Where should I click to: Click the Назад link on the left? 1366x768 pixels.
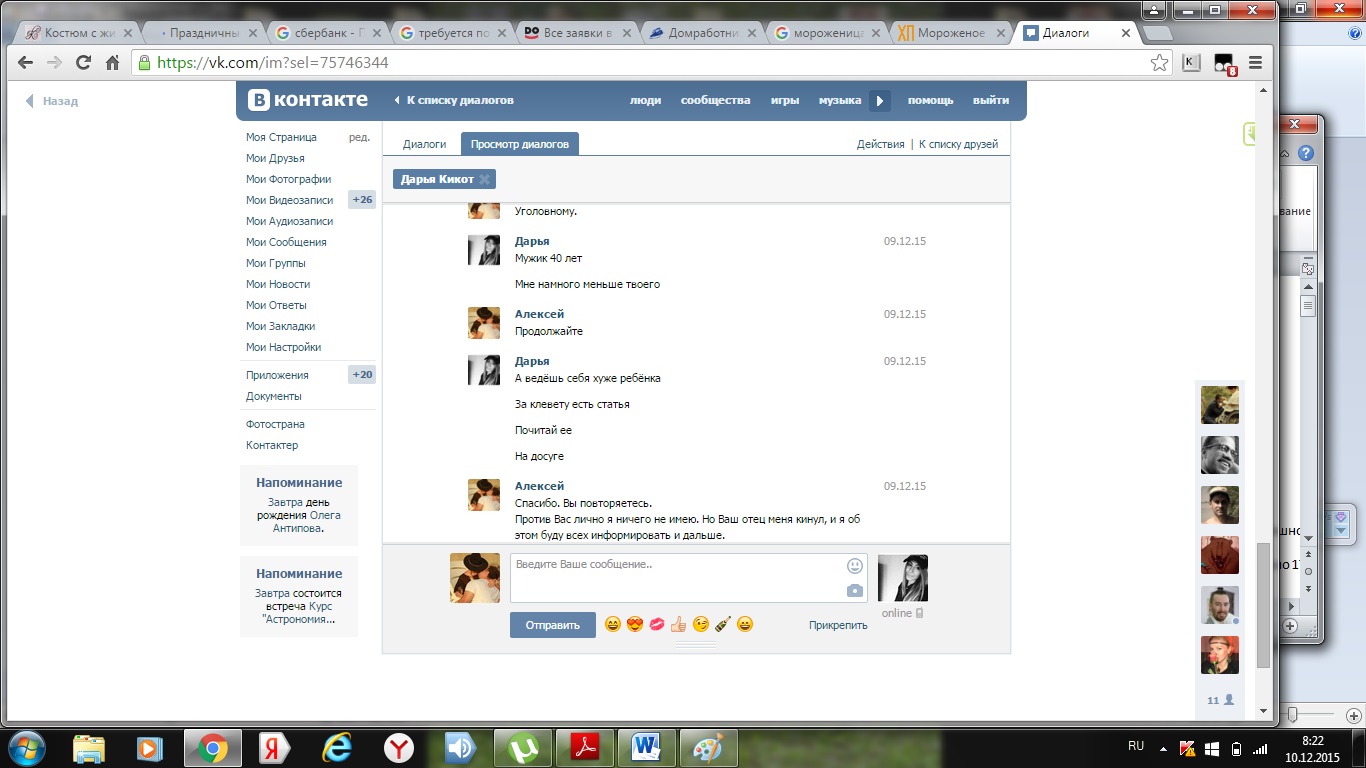[52, 101]
